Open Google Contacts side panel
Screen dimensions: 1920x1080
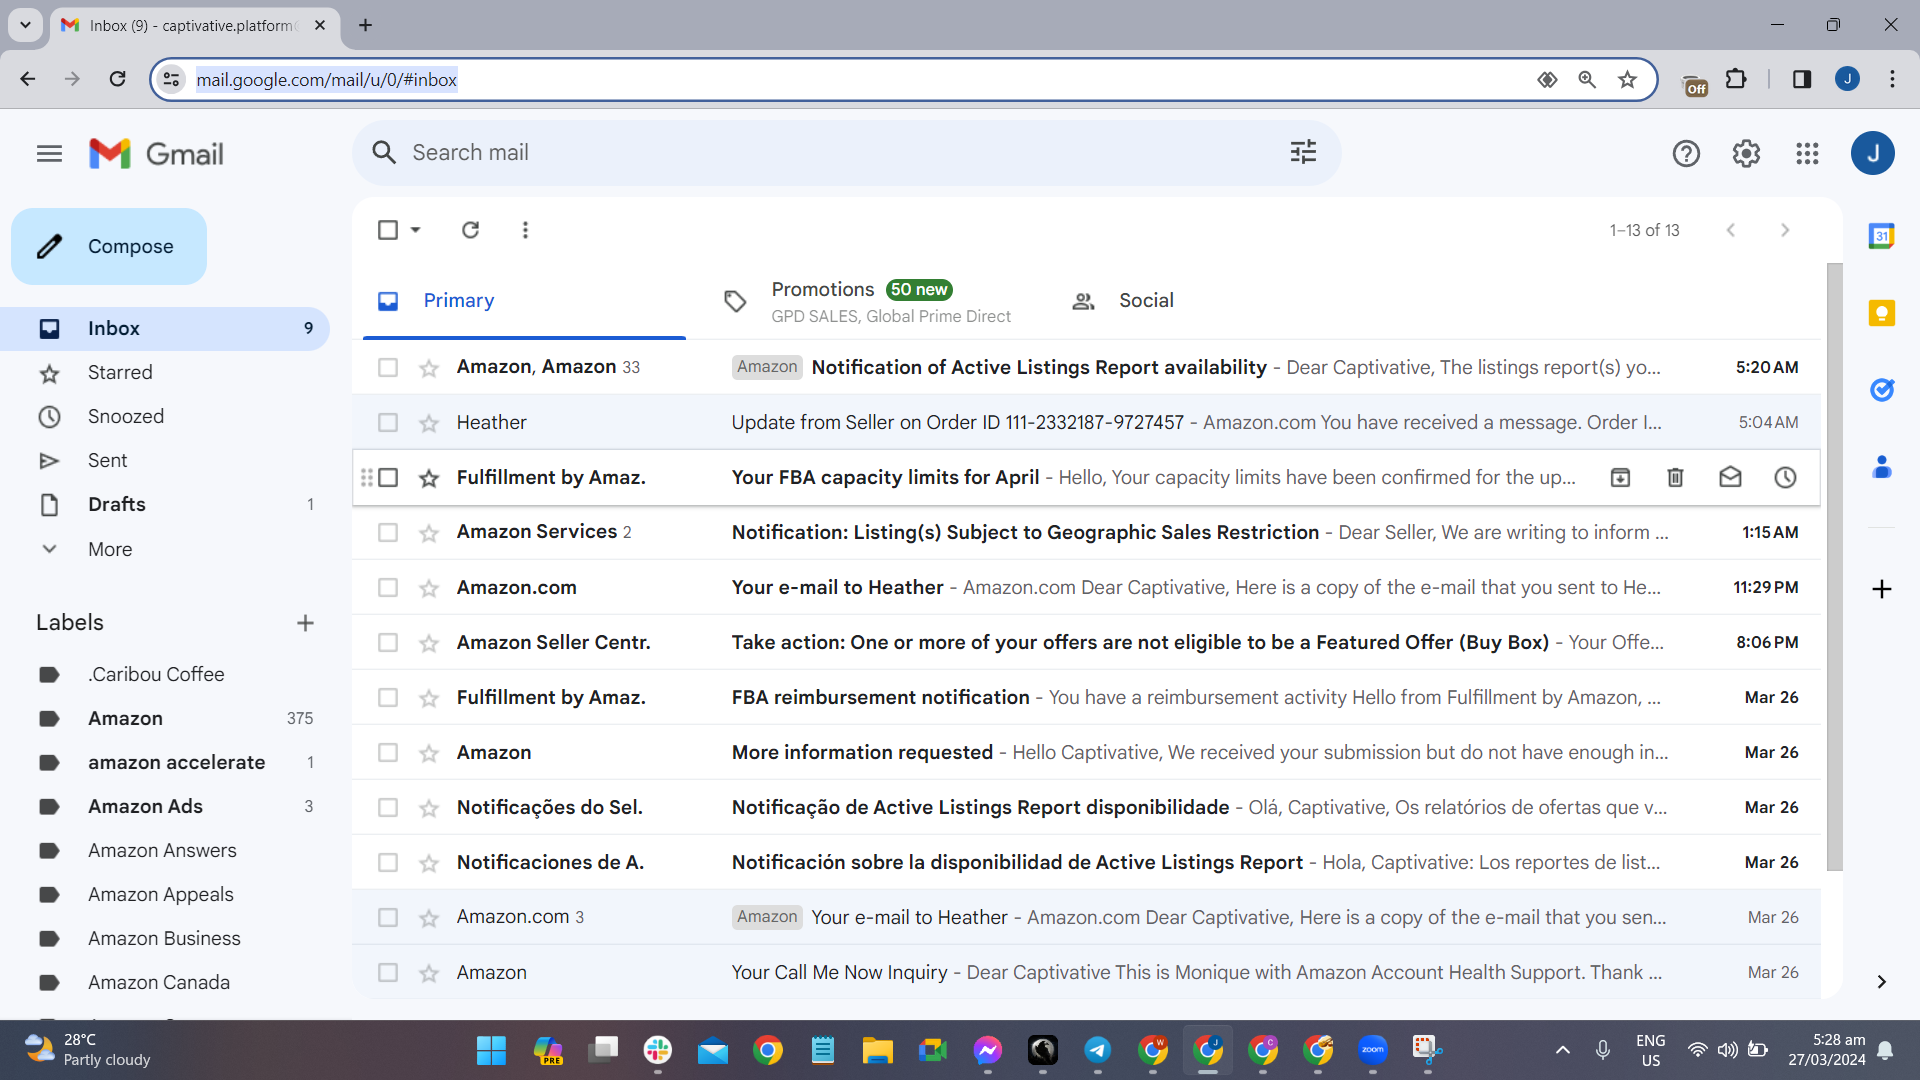point(1881,467)
